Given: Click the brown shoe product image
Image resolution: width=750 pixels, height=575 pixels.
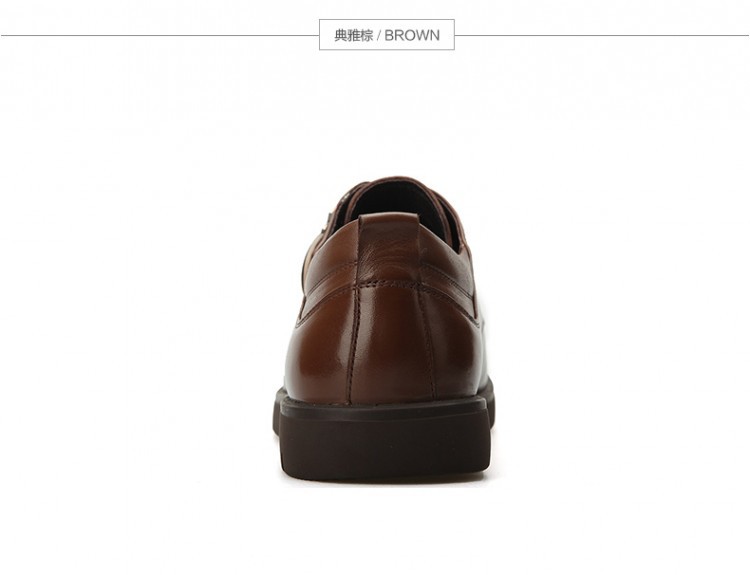Looking at the screenshot, I should coord(384,328).
